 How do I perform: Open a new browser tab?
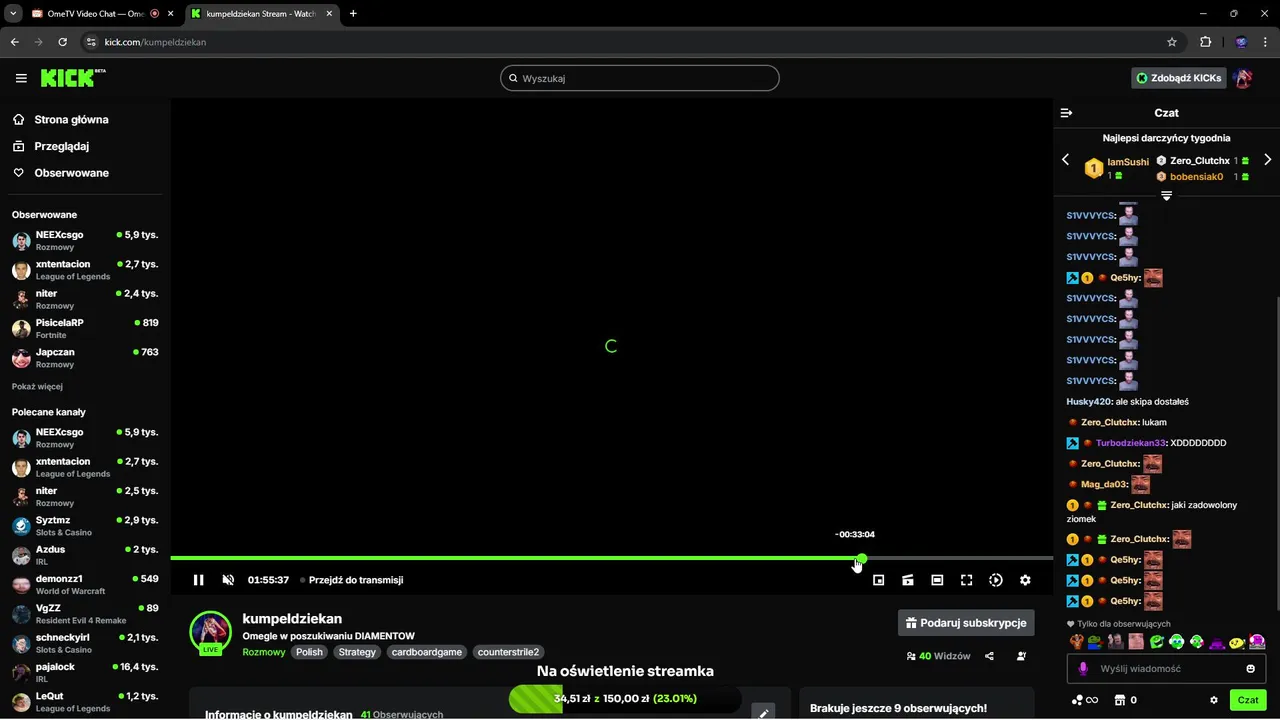353,14
